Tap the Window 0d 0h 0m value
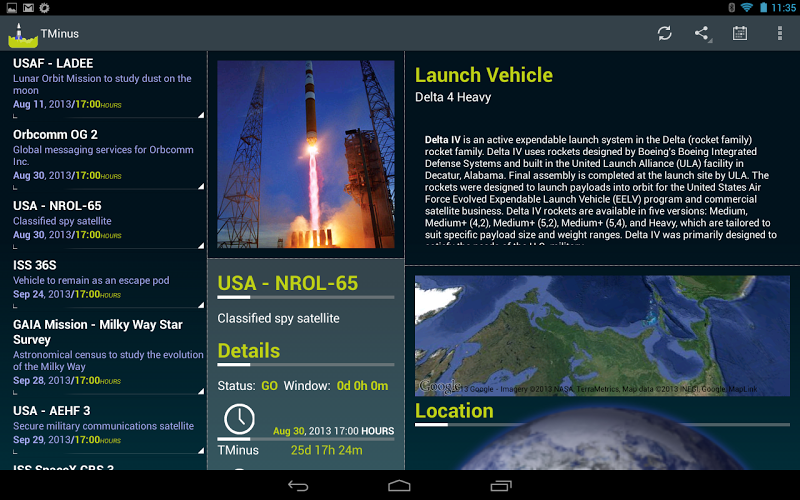The image size is (800, 500). [362, 386]
